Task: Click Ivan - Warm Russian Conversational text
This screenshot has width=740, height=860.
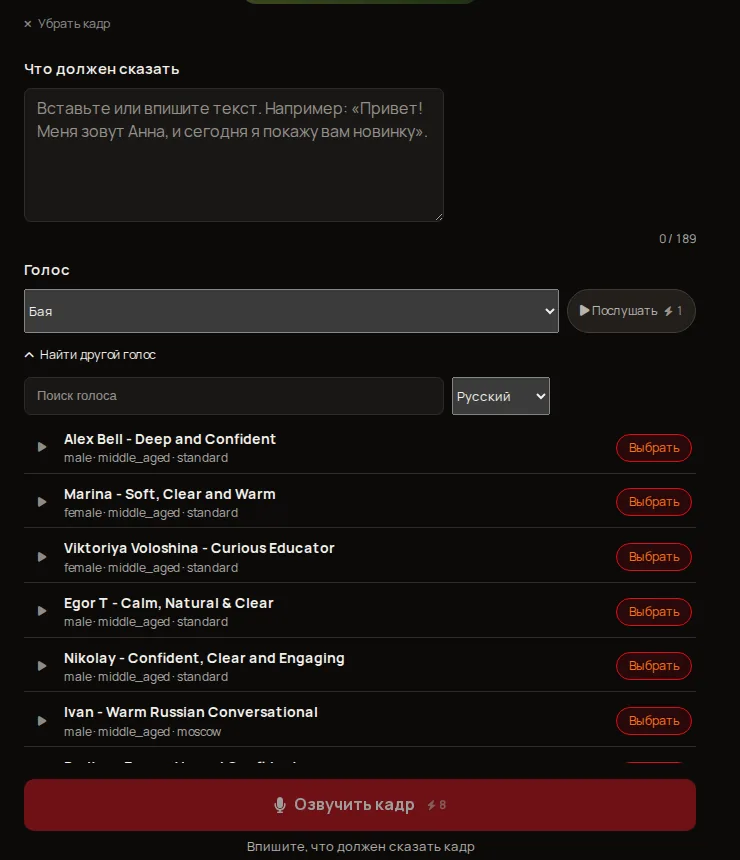Action: (191, 712)
